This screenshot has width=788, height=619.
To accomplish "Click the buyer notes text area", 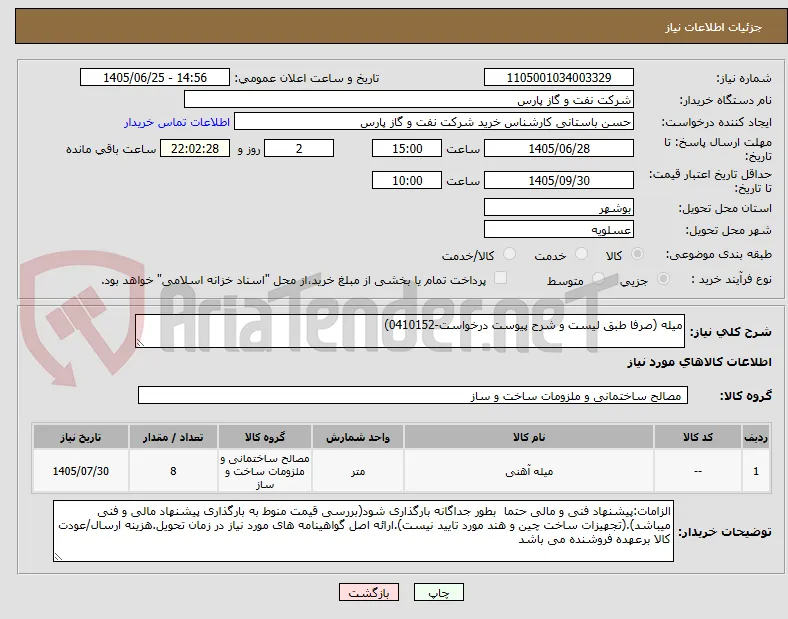I will click(363, 531).
